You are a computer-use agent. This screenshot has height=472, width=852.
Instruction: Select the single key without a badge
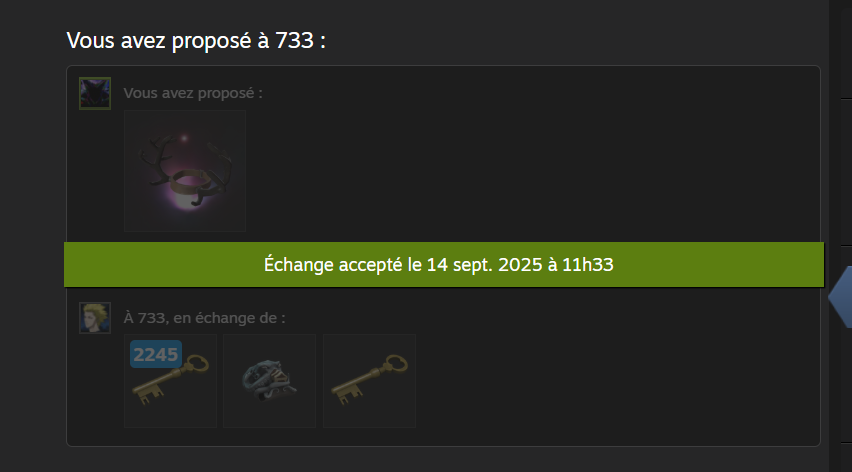pyautogui.click(x=369, y=381)
